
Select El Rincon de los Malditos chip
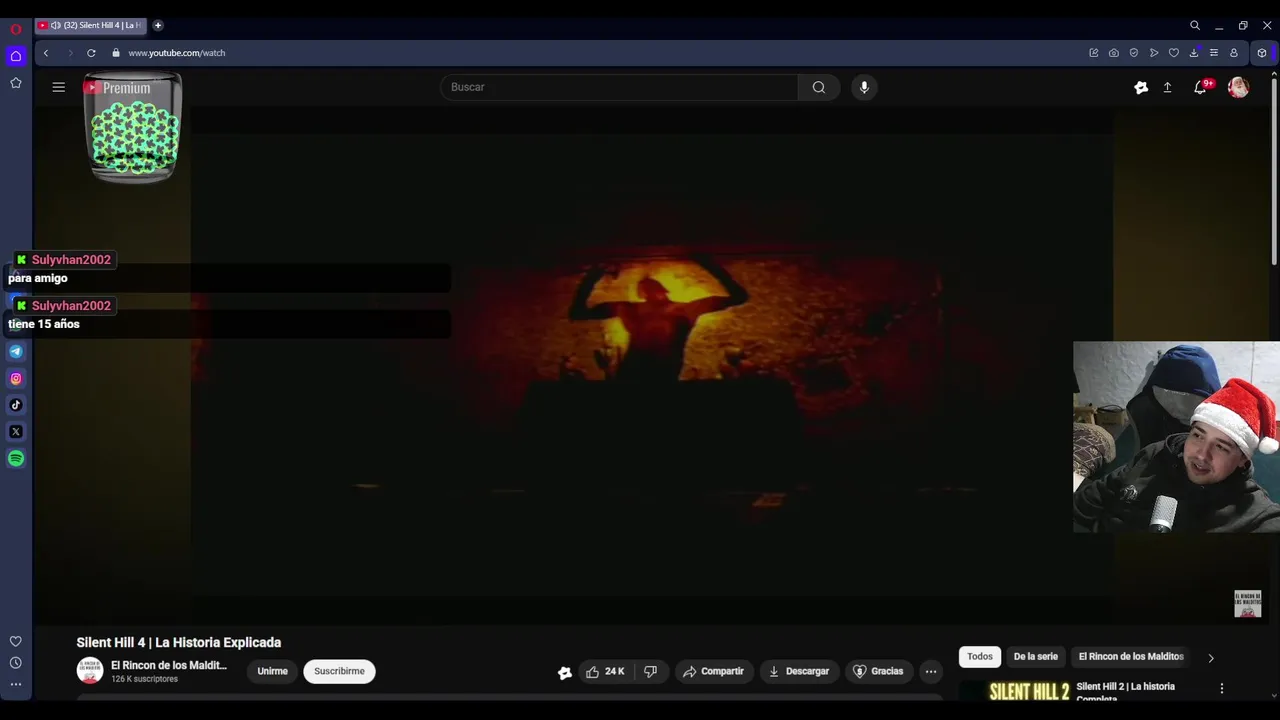[1131, 657]
